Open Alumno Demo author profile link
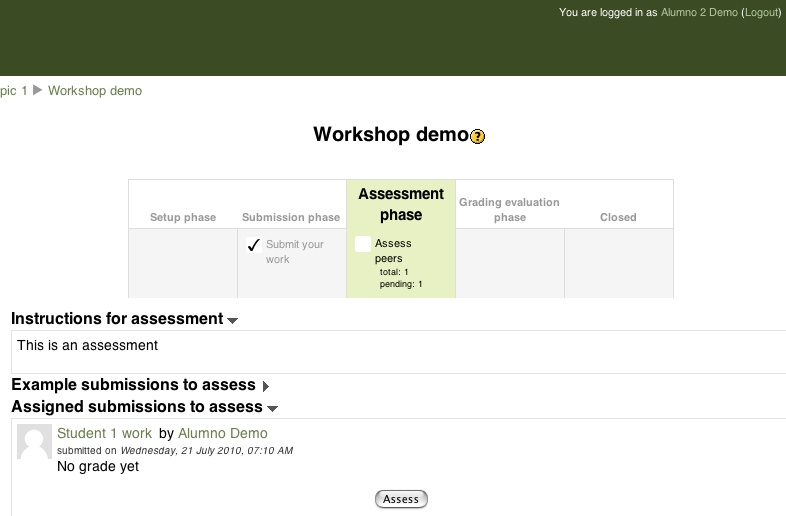 pyautogui.click(x=223, y=433)
